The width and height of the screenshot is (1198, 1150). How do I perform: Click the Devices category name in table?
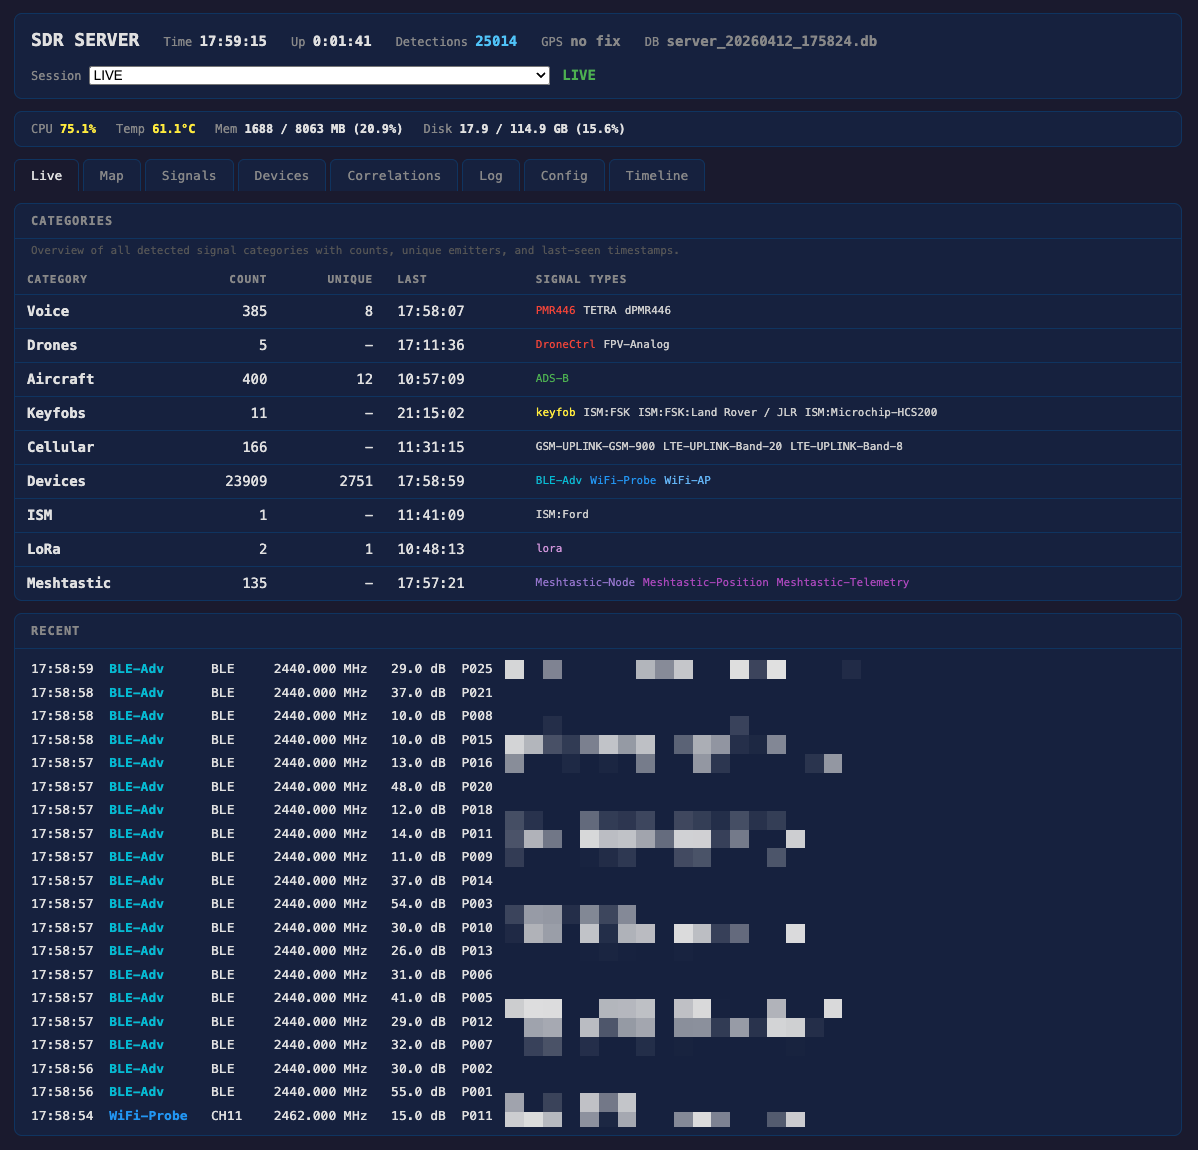57,481
